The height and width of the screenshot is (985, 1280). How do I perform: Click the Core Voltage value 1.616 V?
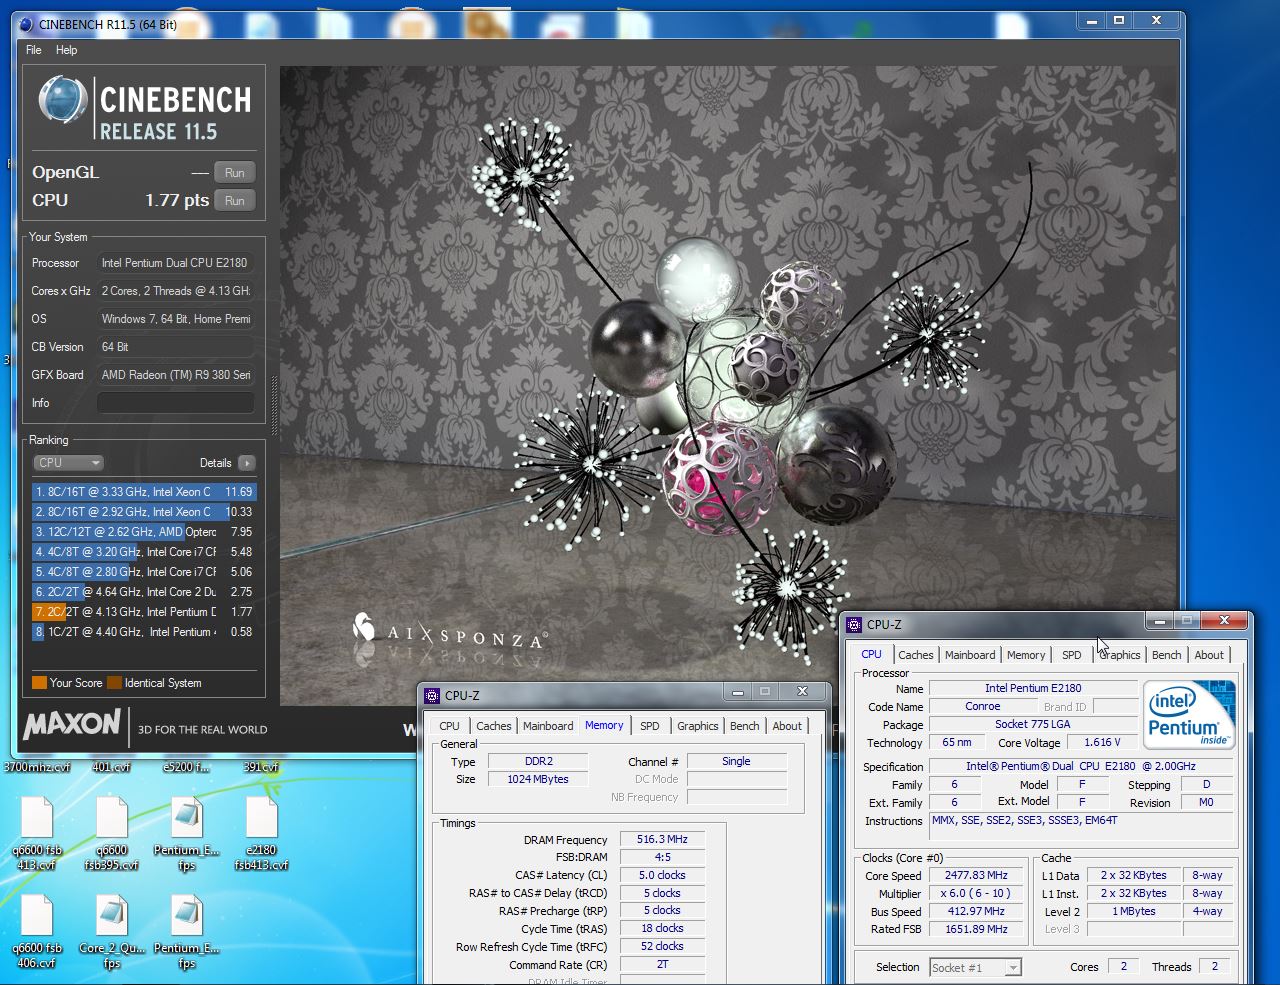(1102, 743)
